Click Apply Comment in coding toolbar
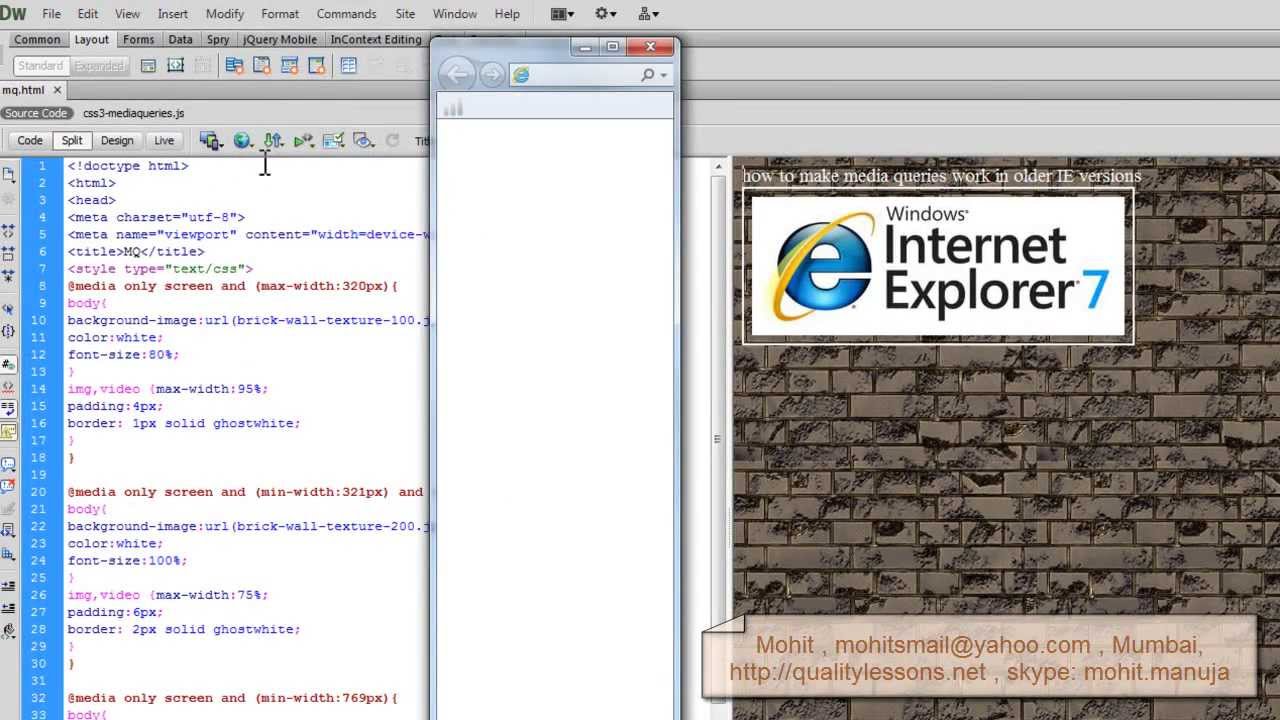 pyautogui.click(x=8, y=463)
